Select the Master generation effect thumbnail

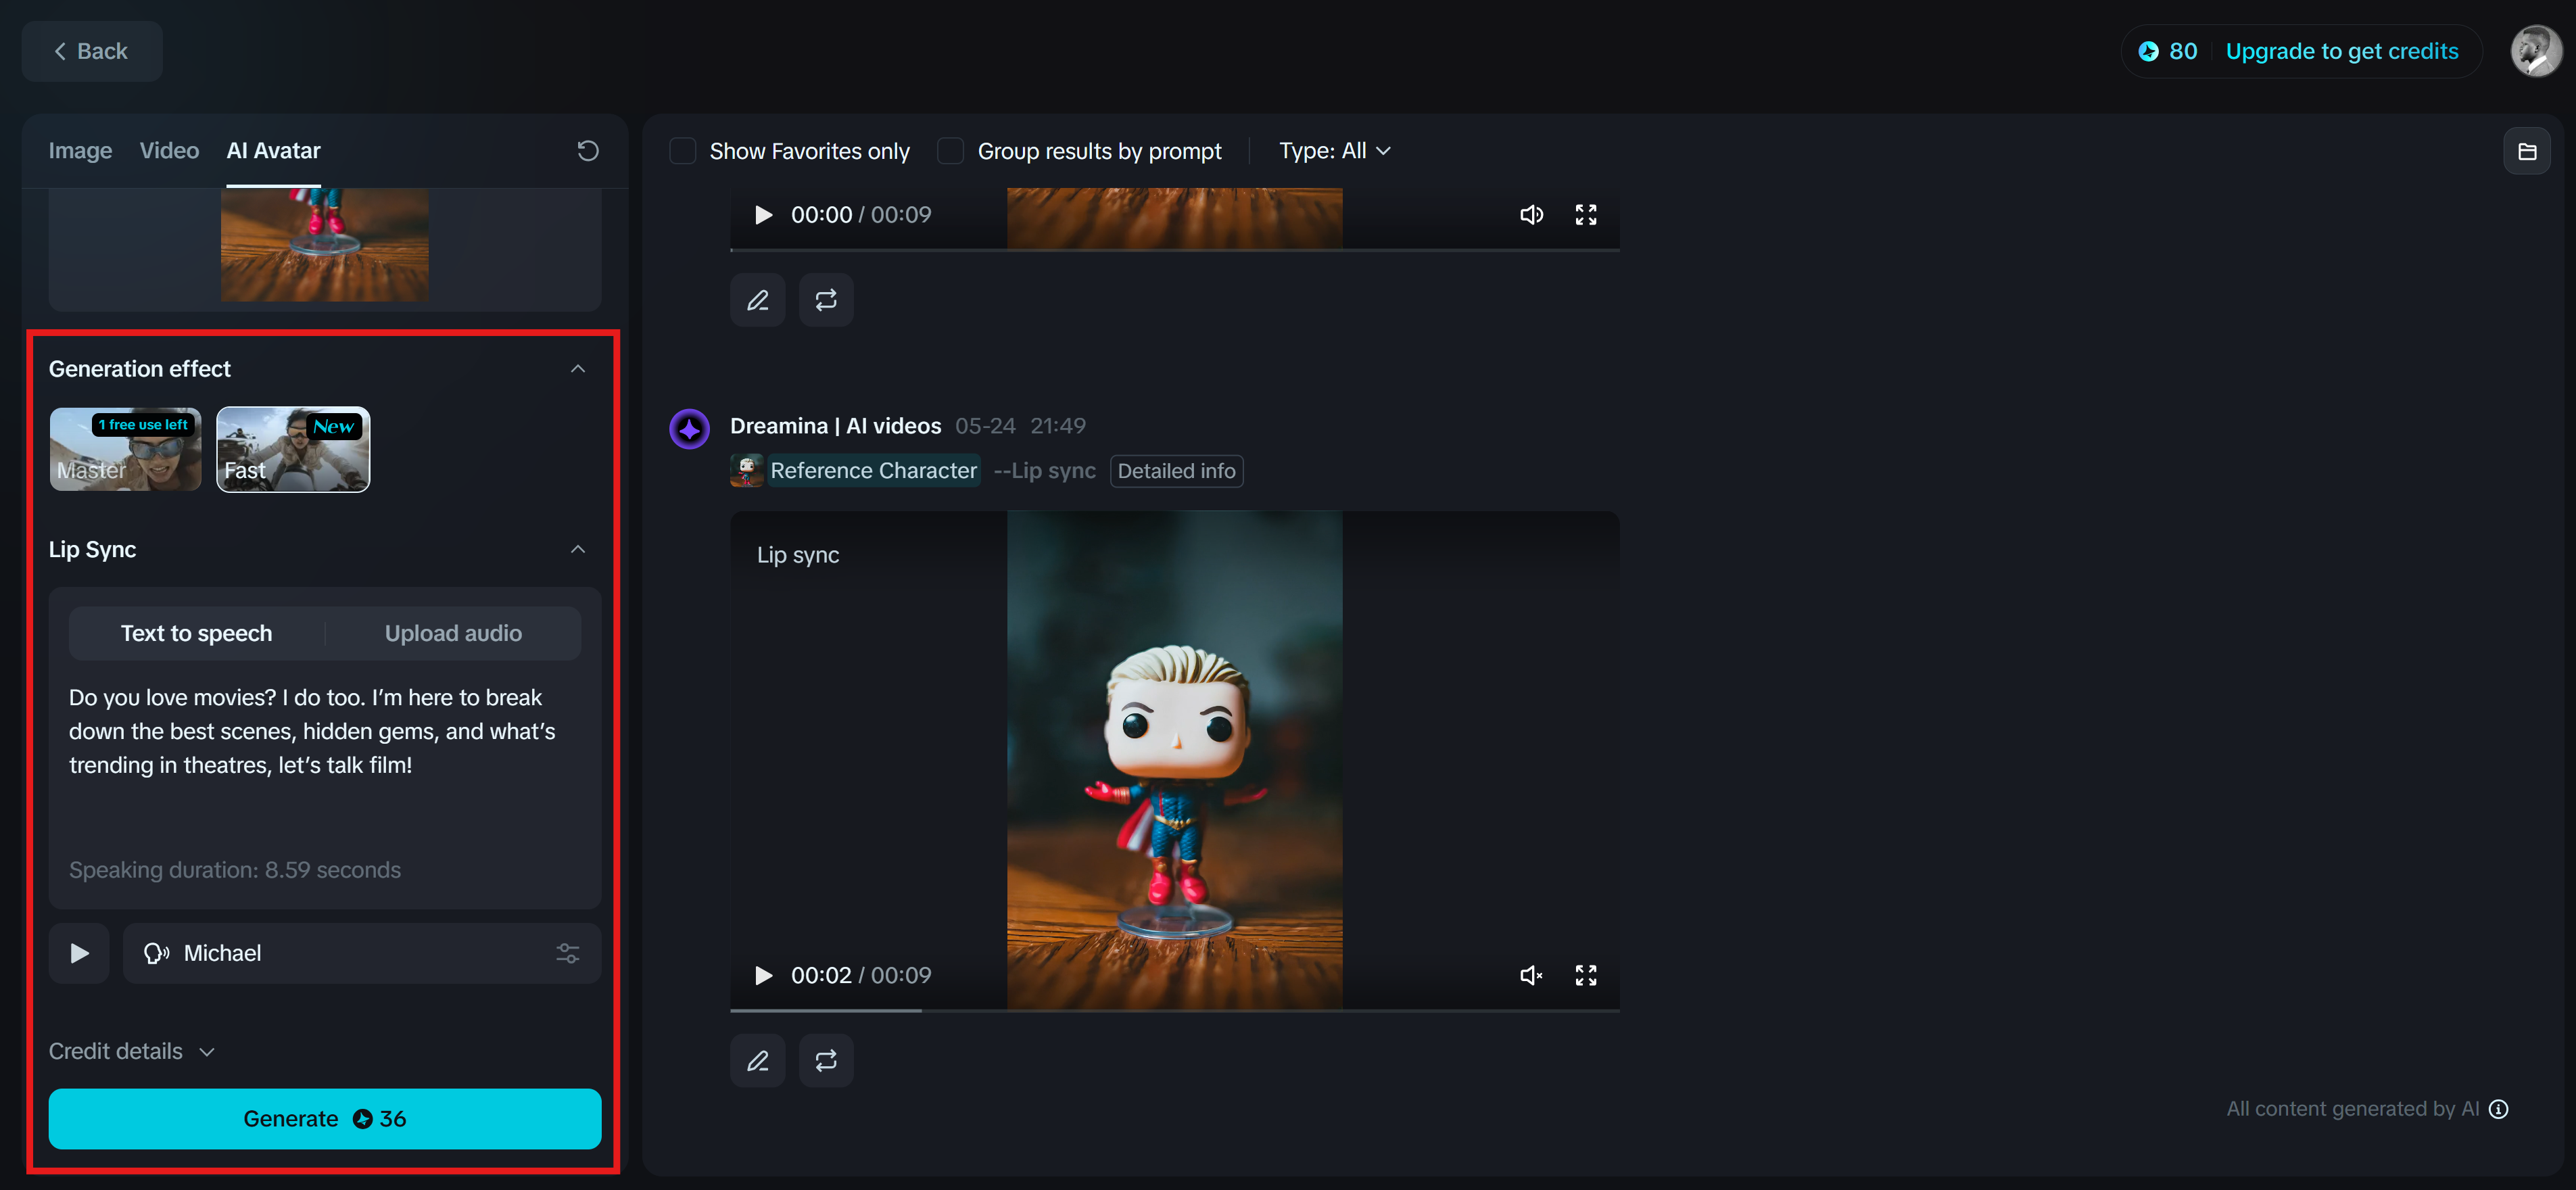point(125,449)
